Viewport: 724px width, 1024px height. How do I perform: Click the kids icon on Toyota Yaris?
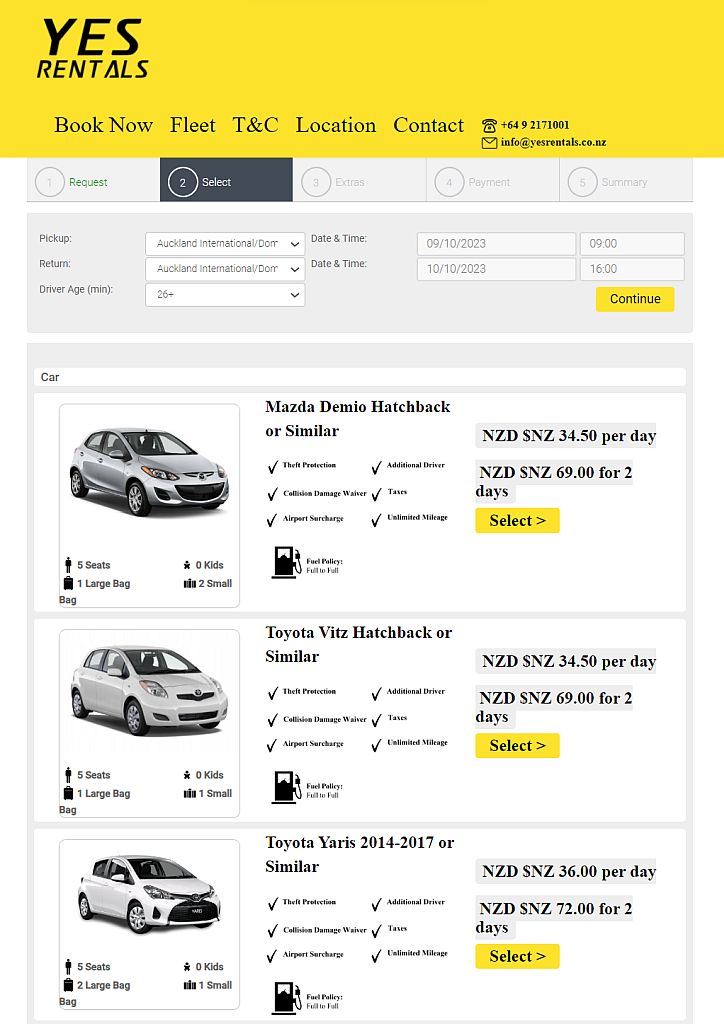(x=187, y=967)
